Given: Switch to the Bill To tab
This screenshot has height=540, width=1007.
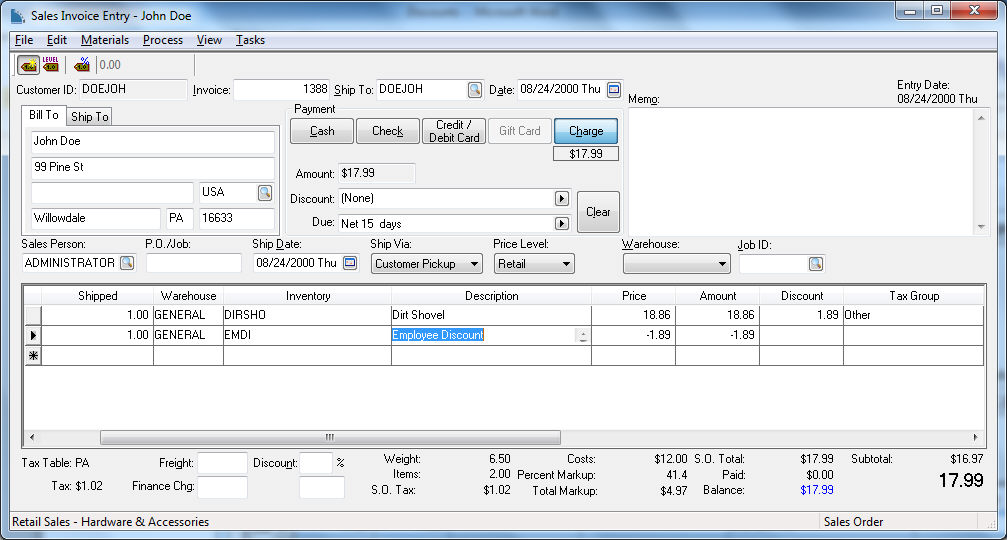Looking at the screenshot, I should tap(44, 115).
